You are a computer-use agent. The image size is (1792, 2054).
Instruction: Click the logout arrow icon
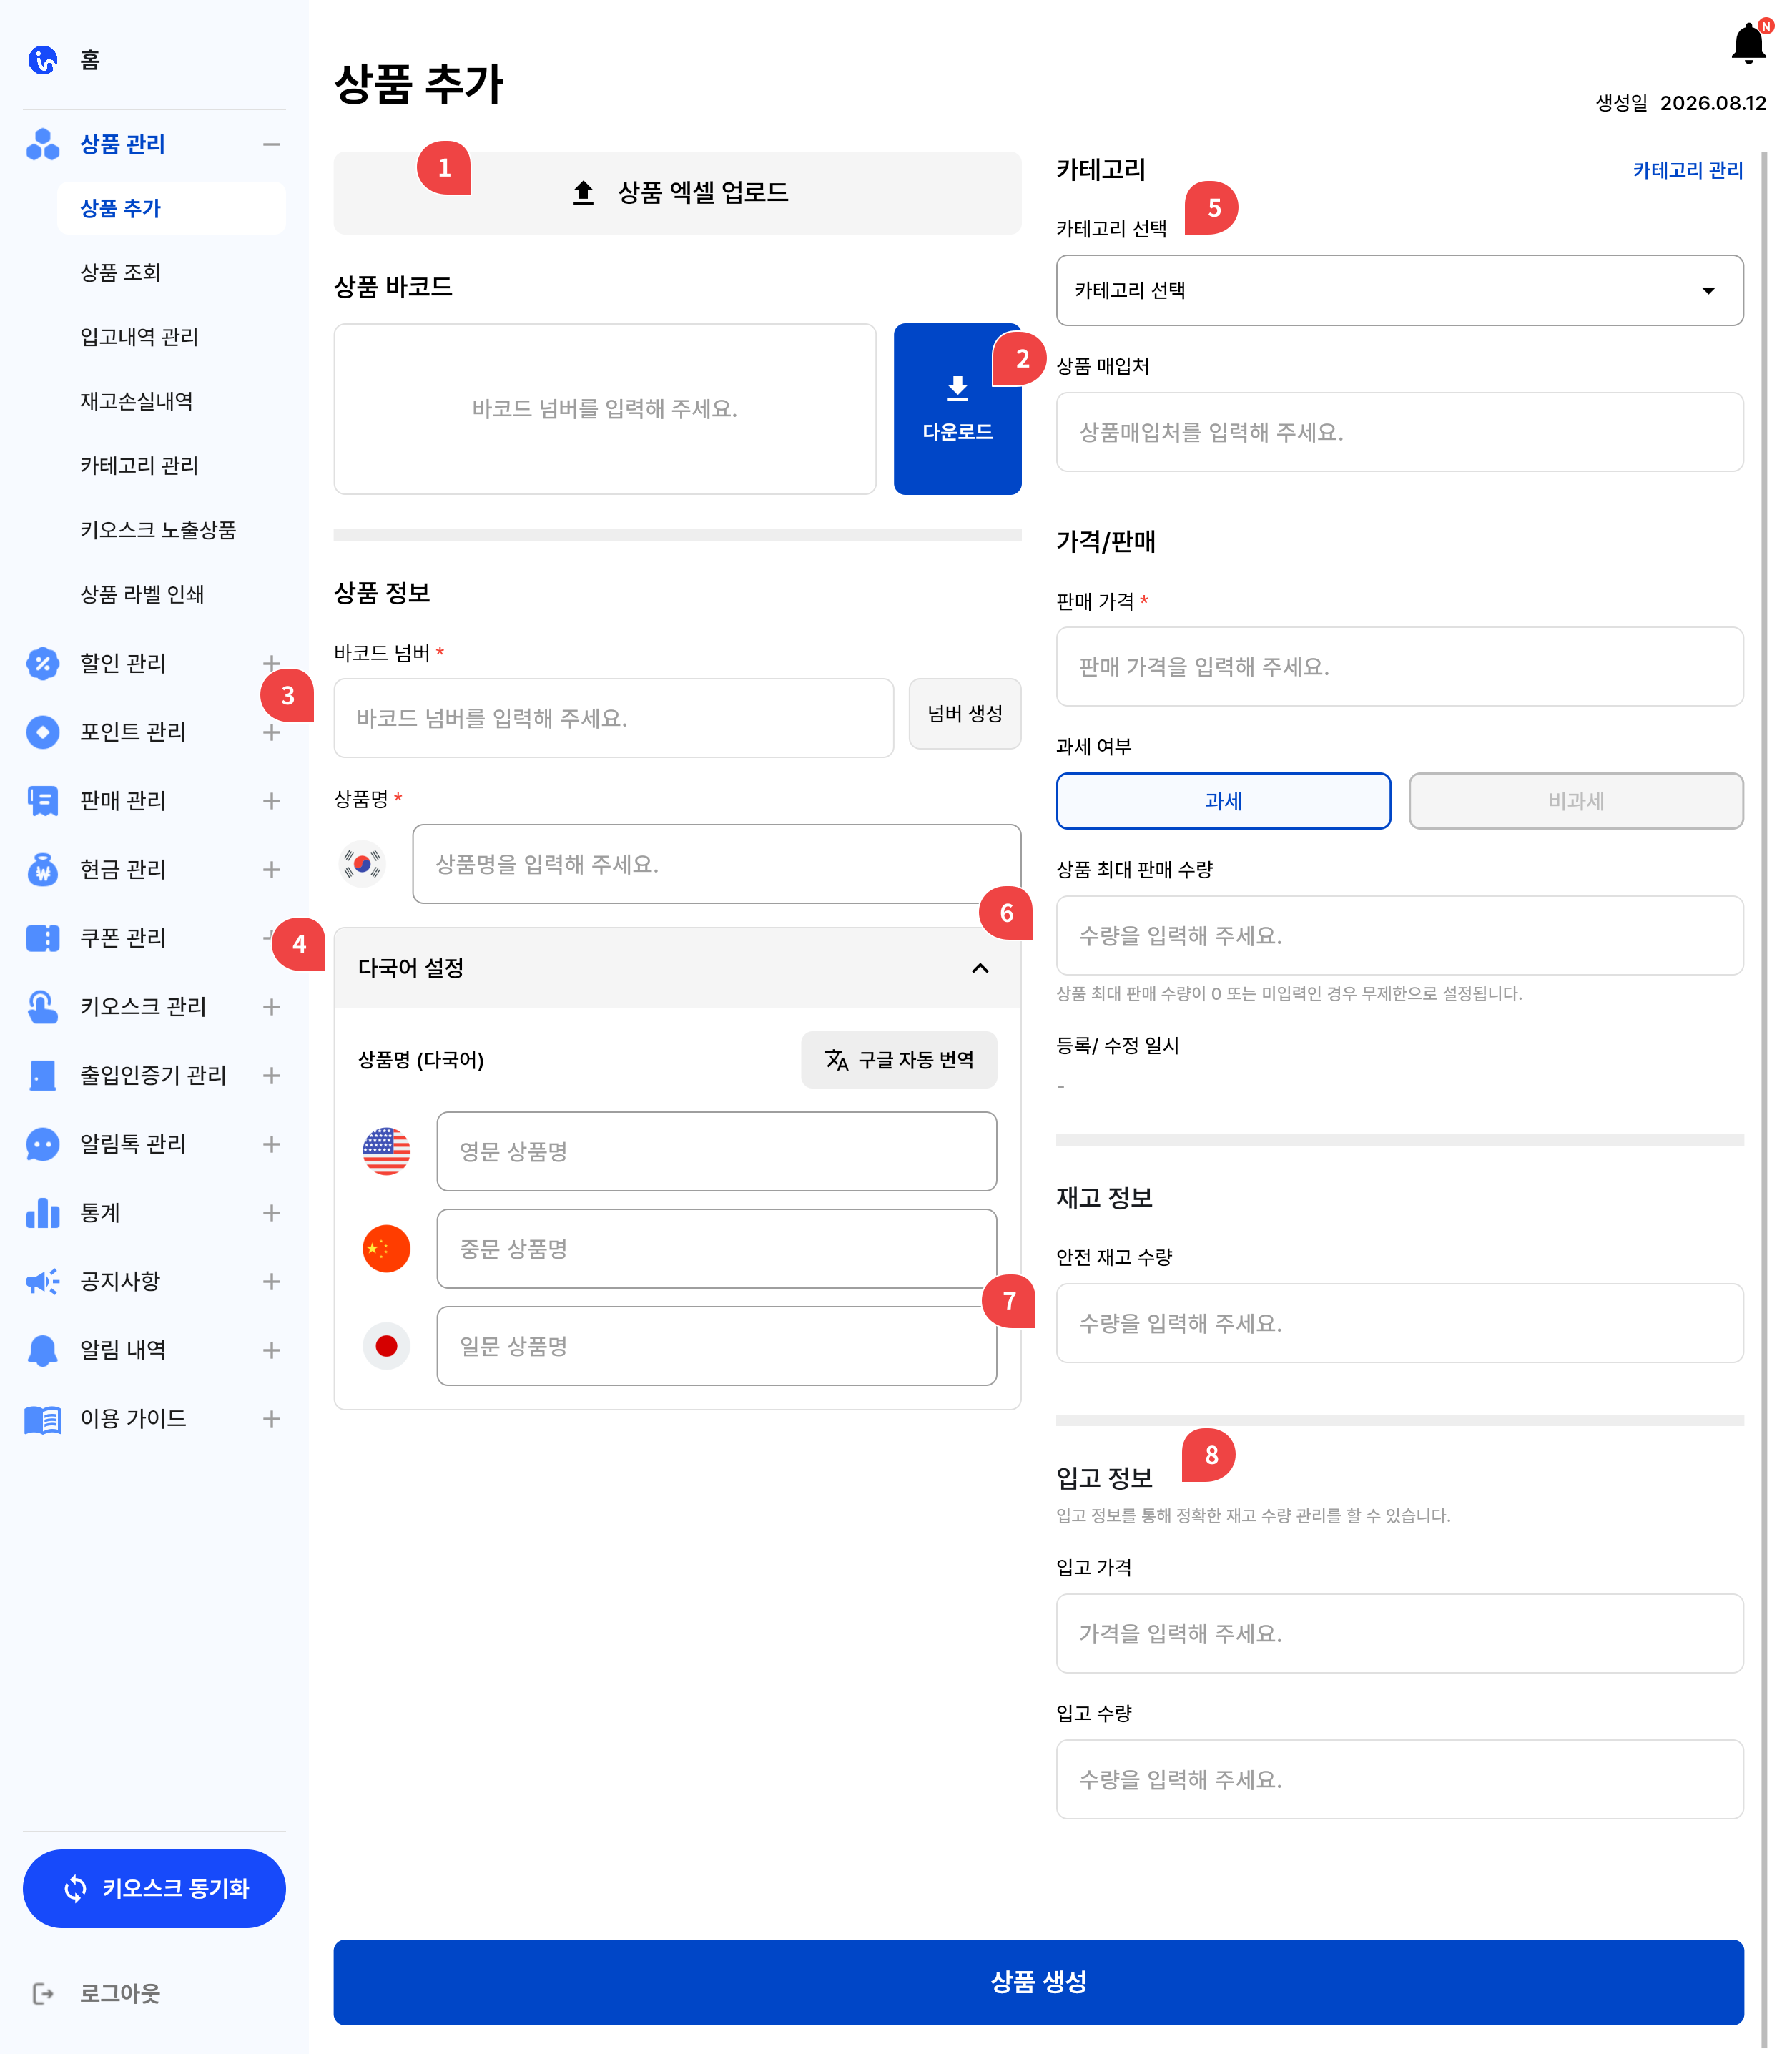(x=43, y=1993)
